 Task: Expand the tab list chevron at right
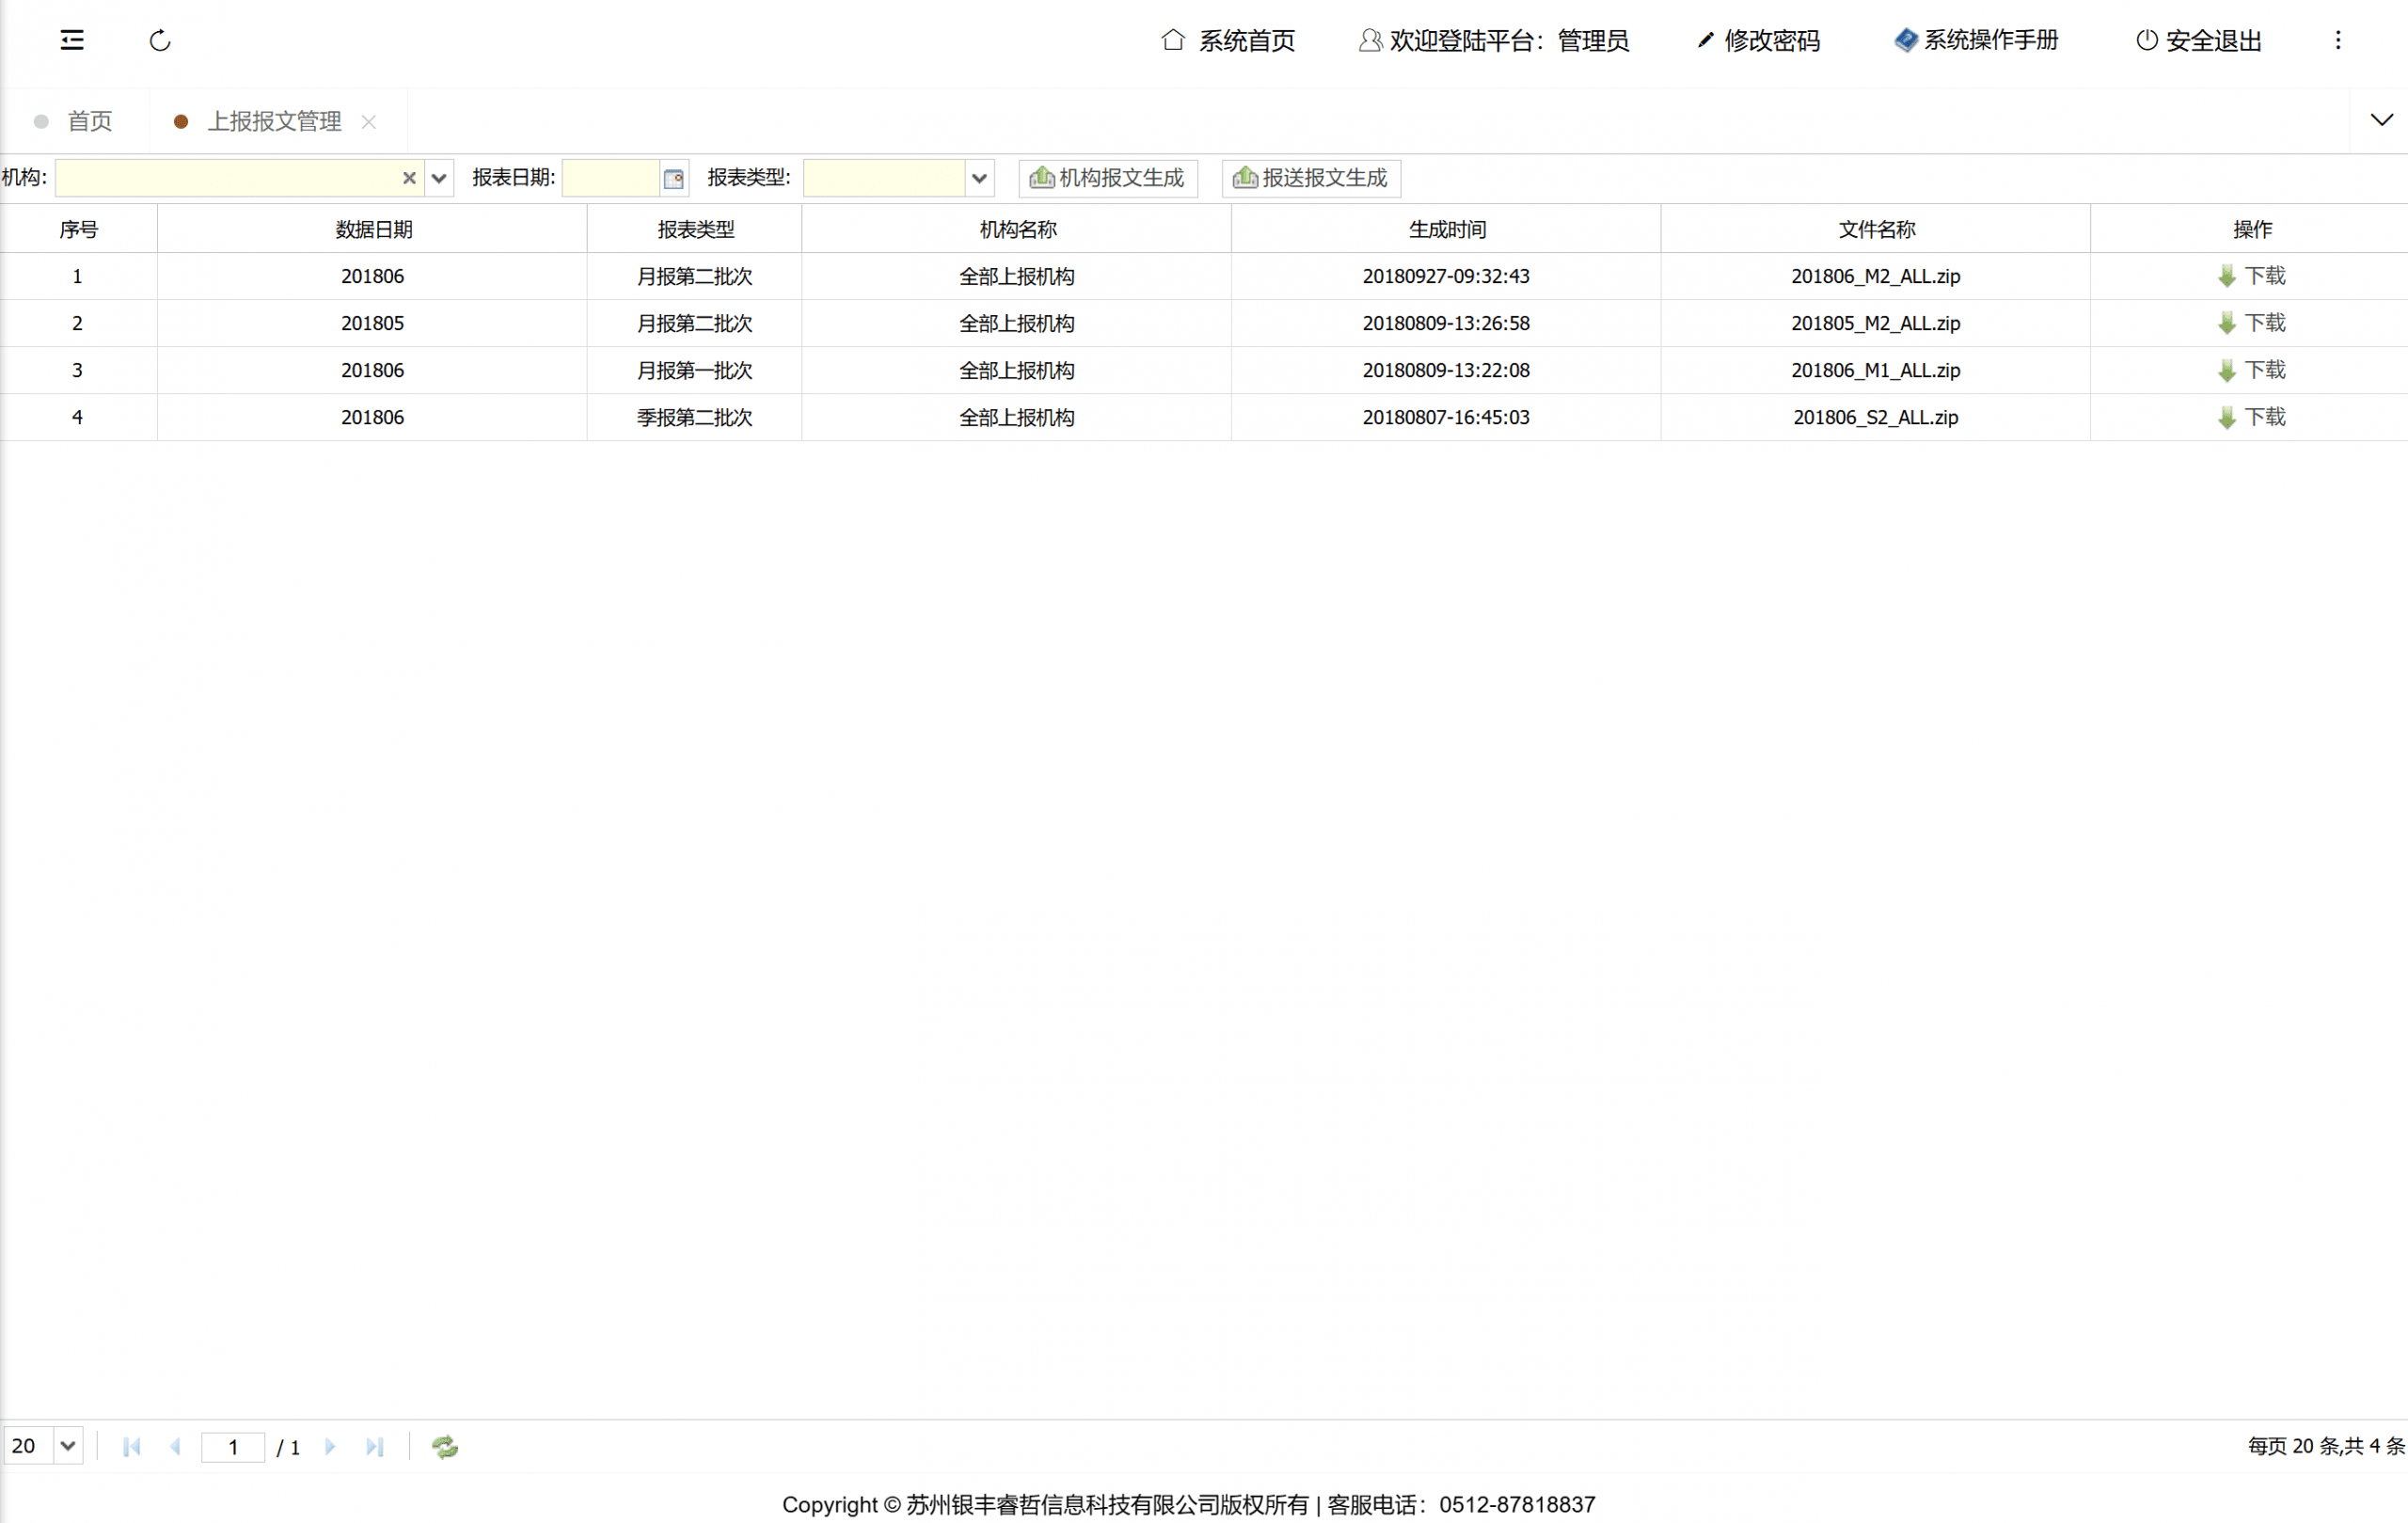point(2381,120)
